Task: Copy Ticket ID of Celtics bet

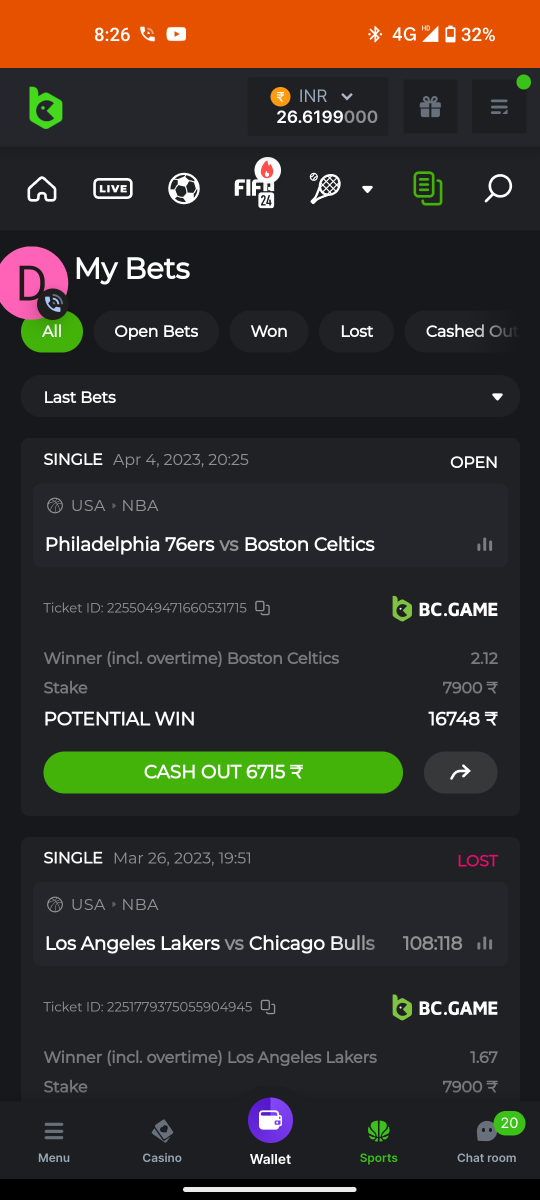Action: (x=262, y=608)
